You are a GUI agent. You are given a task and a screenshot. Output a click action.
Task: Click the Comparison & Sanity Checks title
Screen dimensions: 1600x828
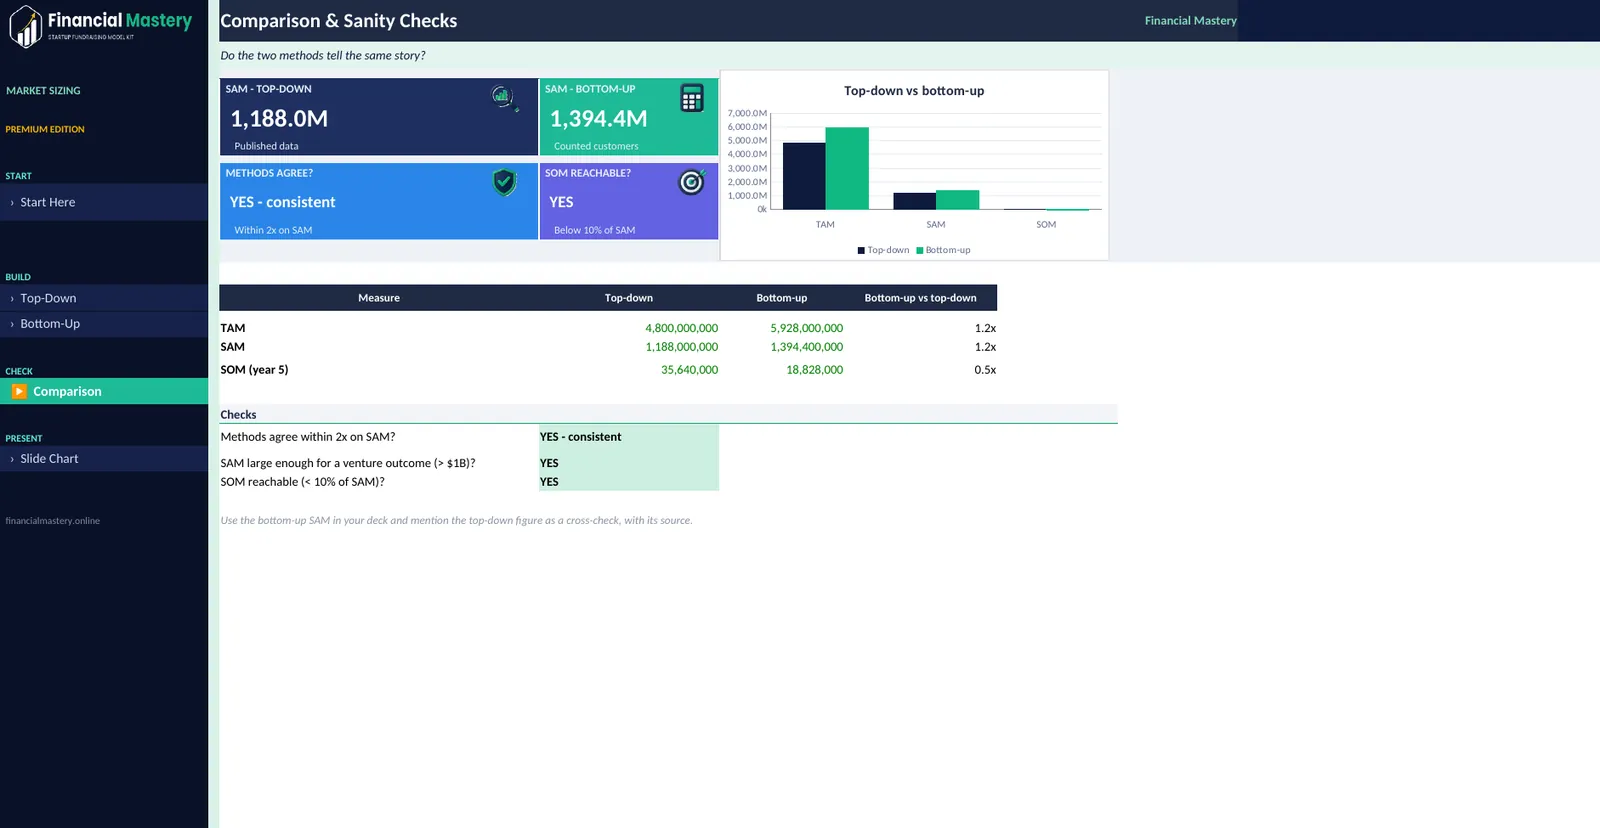[338, 21]
